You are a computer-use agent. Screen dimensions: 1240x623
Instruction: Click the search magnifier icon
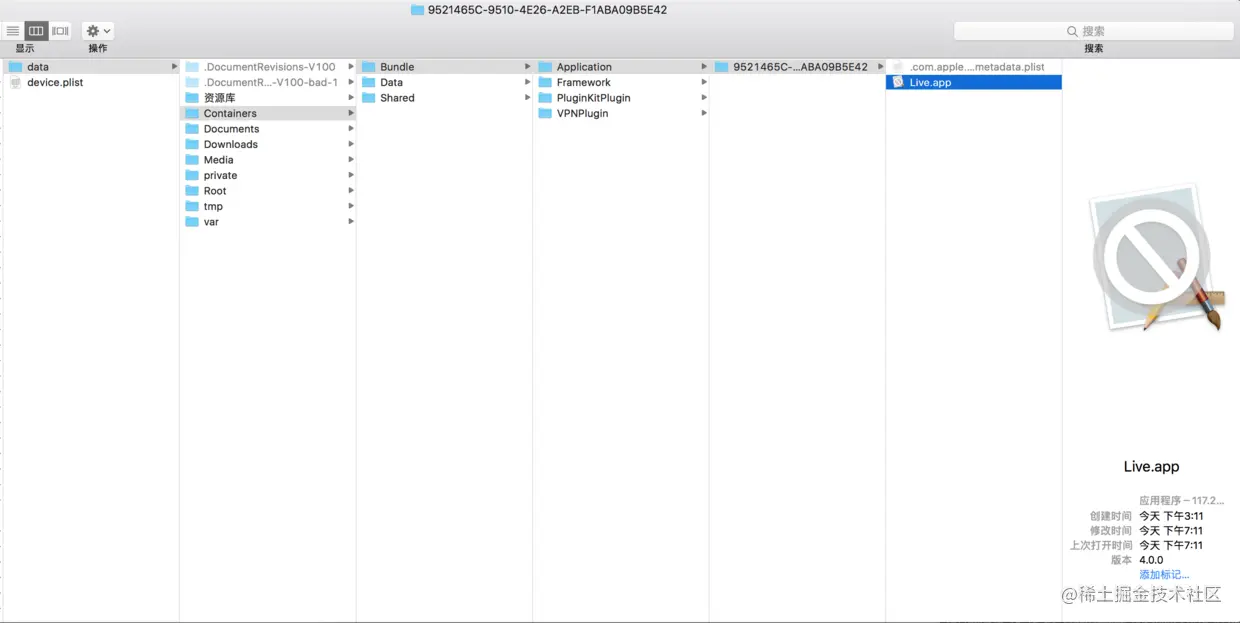coord(1073,31)
